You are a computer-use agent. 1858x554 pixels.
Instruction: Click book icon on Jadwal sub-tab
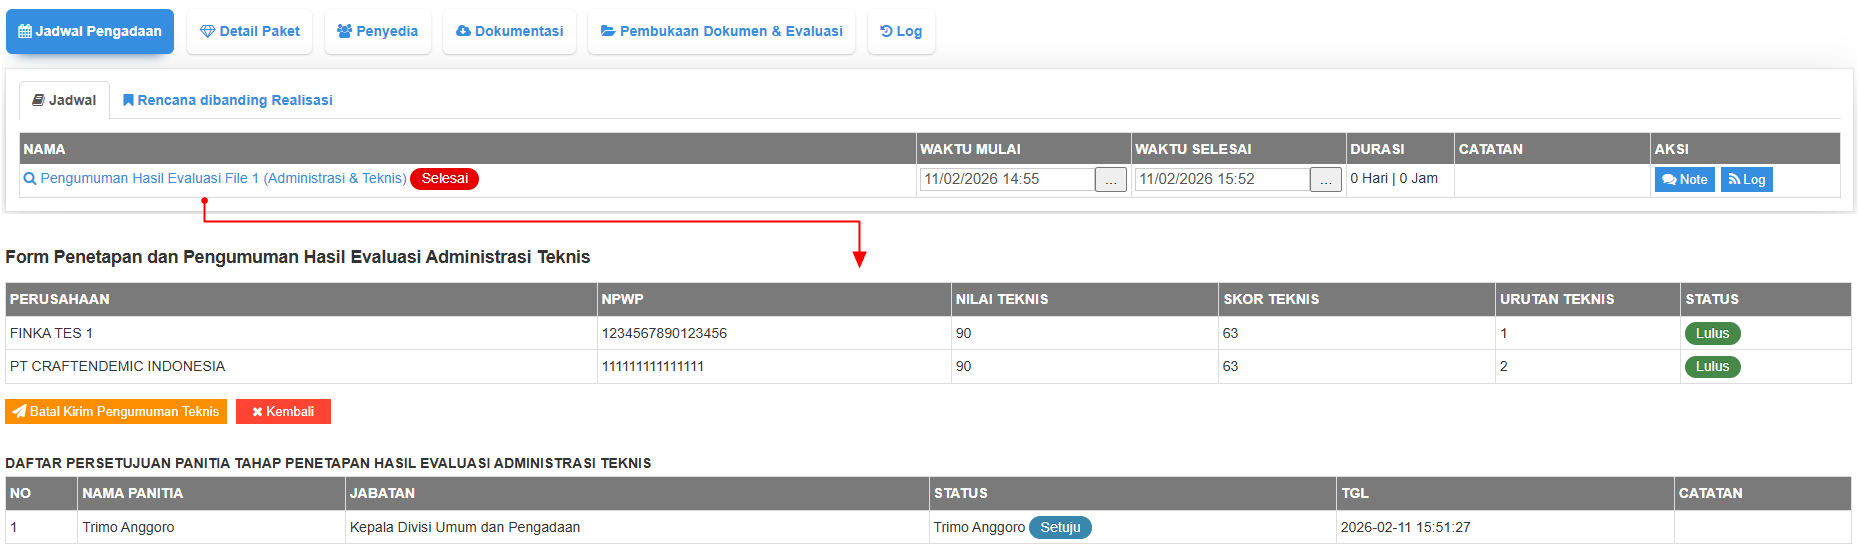[x=38, y=100]
